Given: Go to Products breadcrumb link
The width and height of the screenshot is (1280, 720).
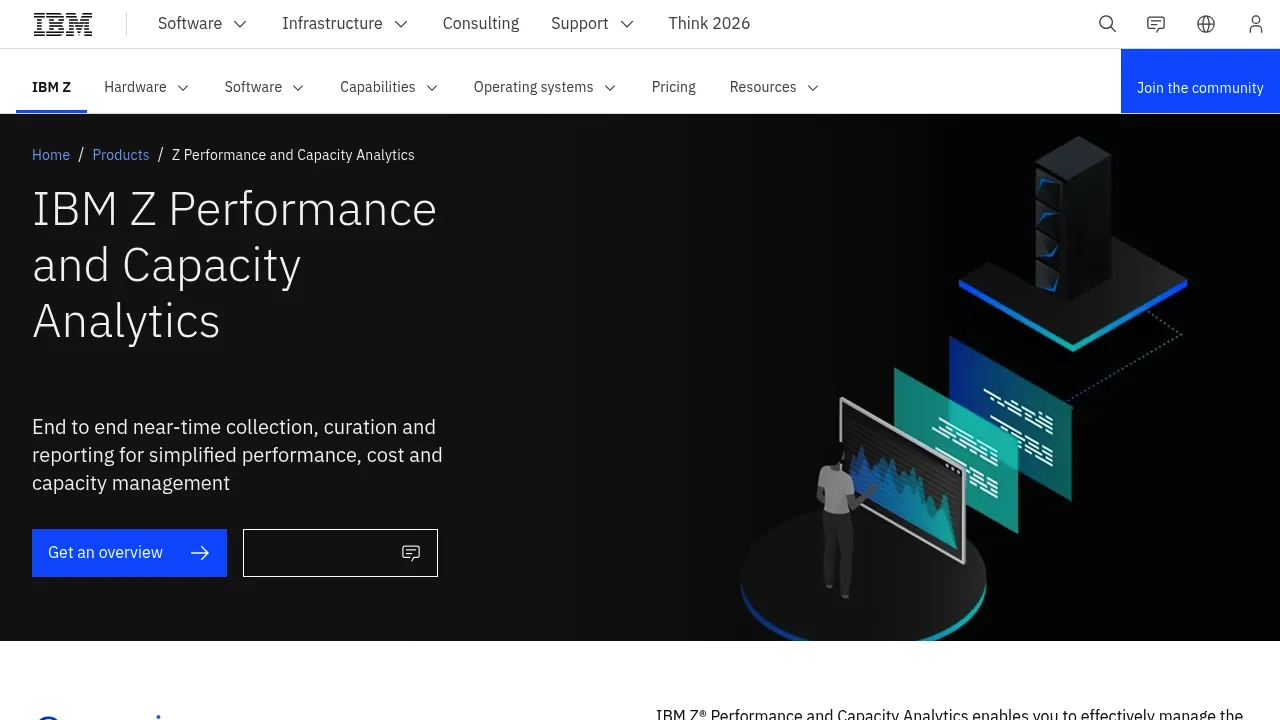Looking at the screenshot, I should click(x=121, y=155).
